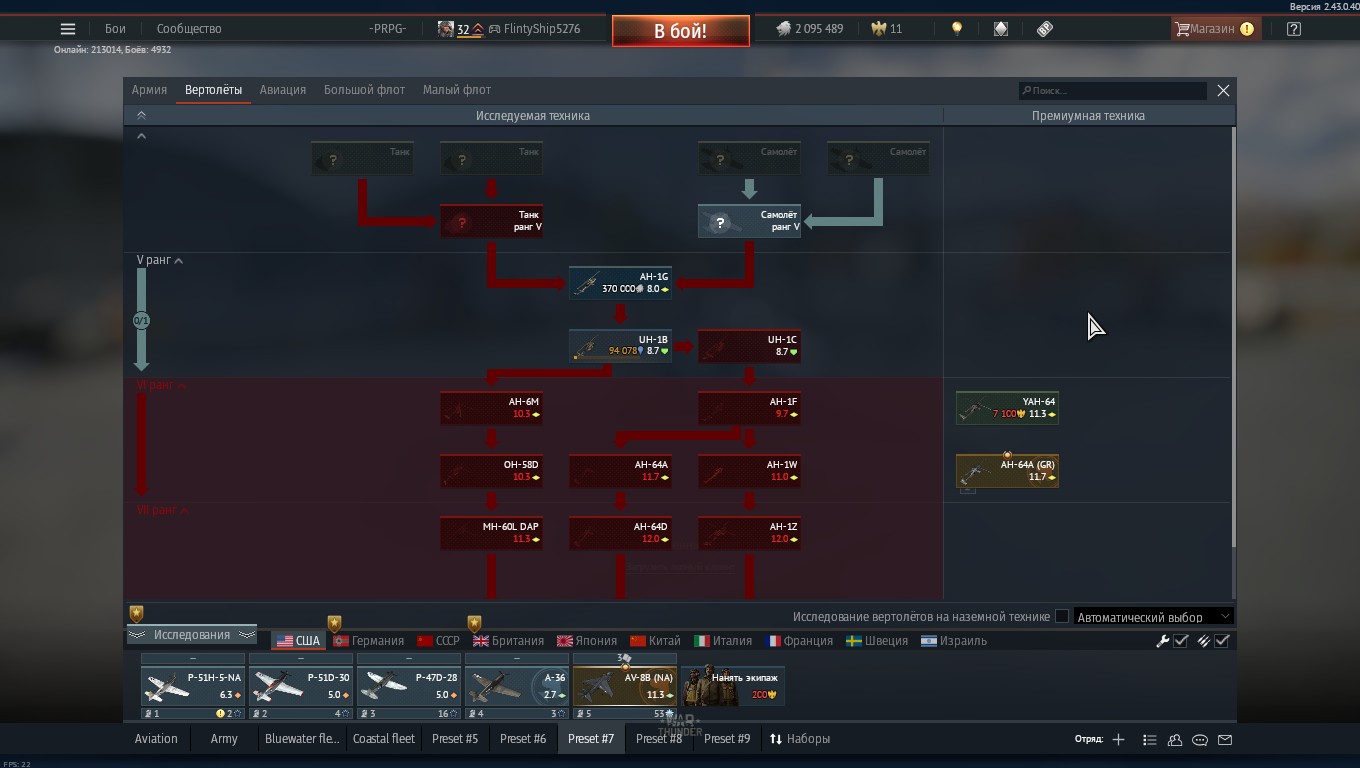
Task: Select the AV-8B (NA) crew slot
Action: click(x=625, y=686)
